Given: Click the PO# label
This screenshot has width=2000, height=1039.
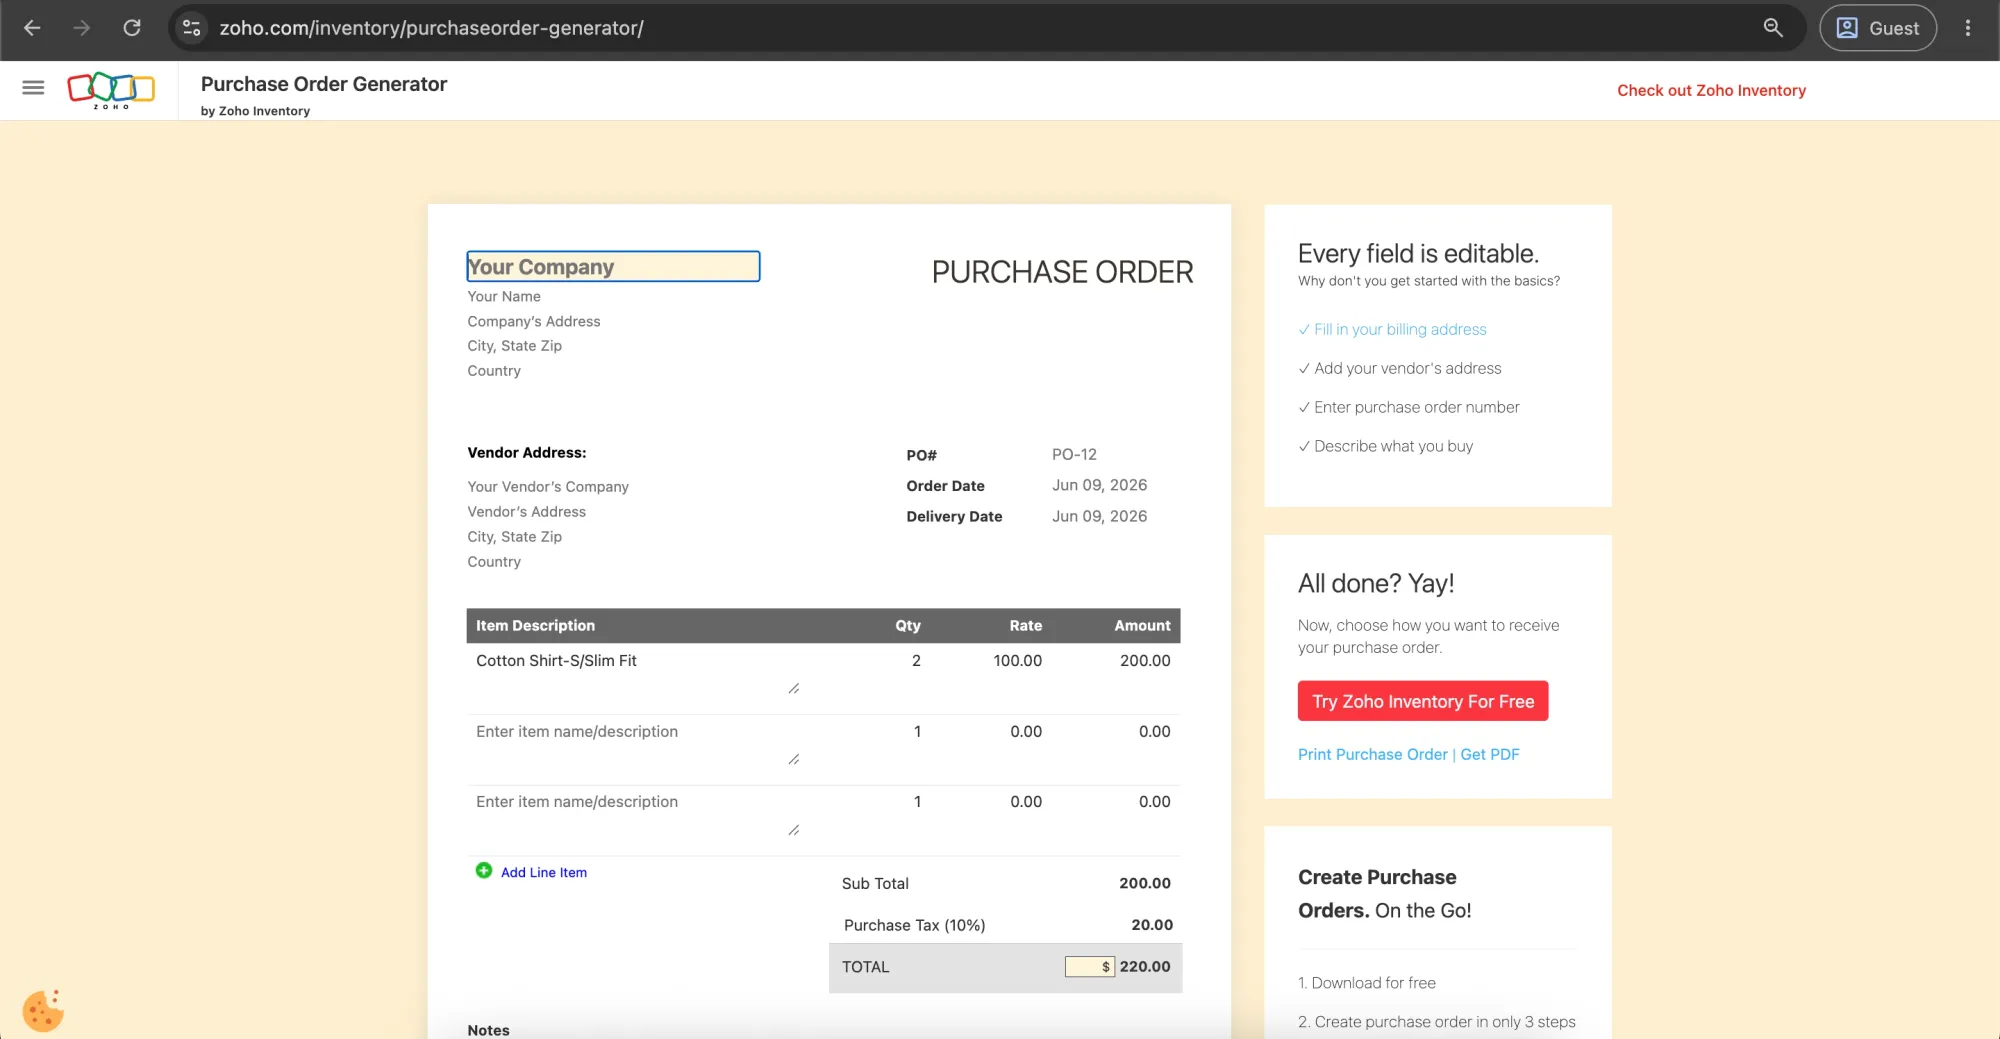Looking at the screenshot, I should [921, 455].
